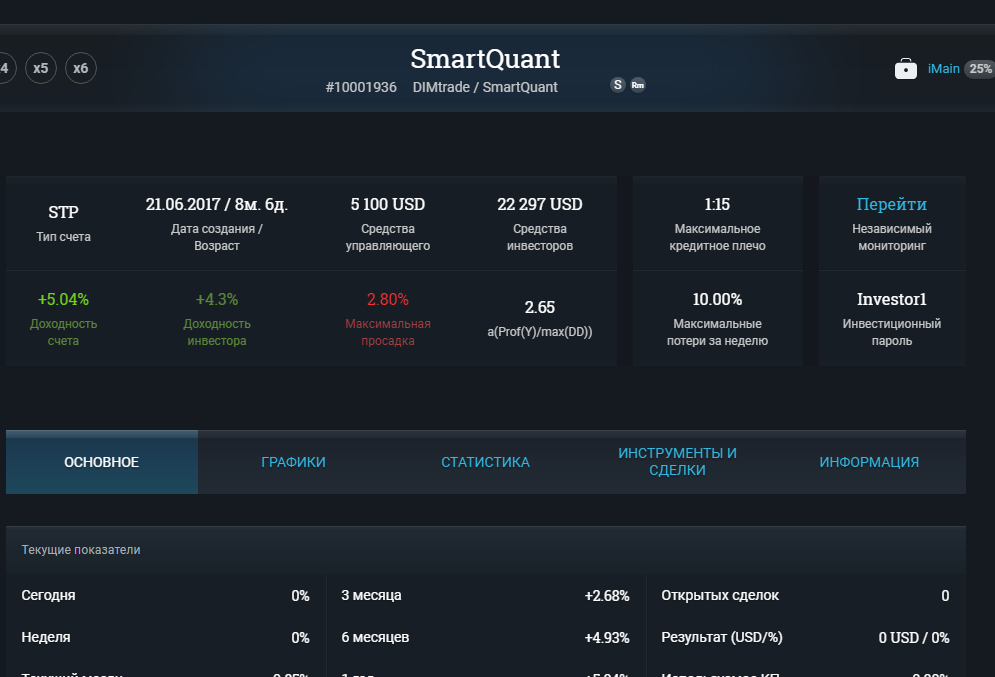Open the ИНФОРМАЦИЯ tab
Image resolution: width=995 pixels, height=677 pixels.
click(869, 462)
